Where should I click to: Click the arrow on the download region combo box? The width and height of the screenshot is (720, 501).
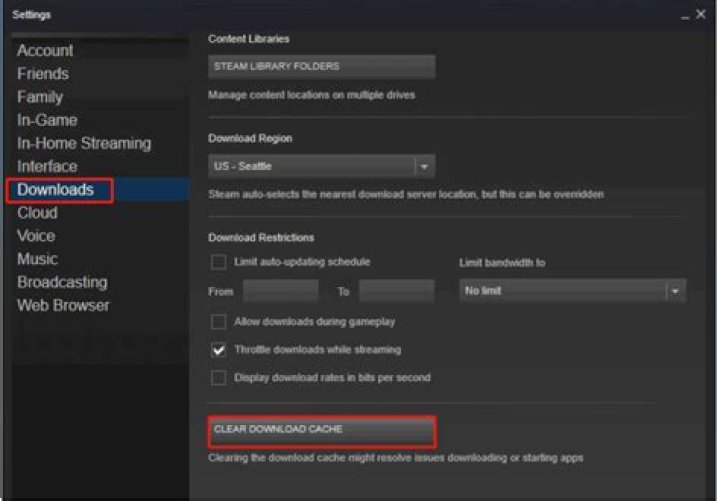pyautogui.click(x=424, y=166)
